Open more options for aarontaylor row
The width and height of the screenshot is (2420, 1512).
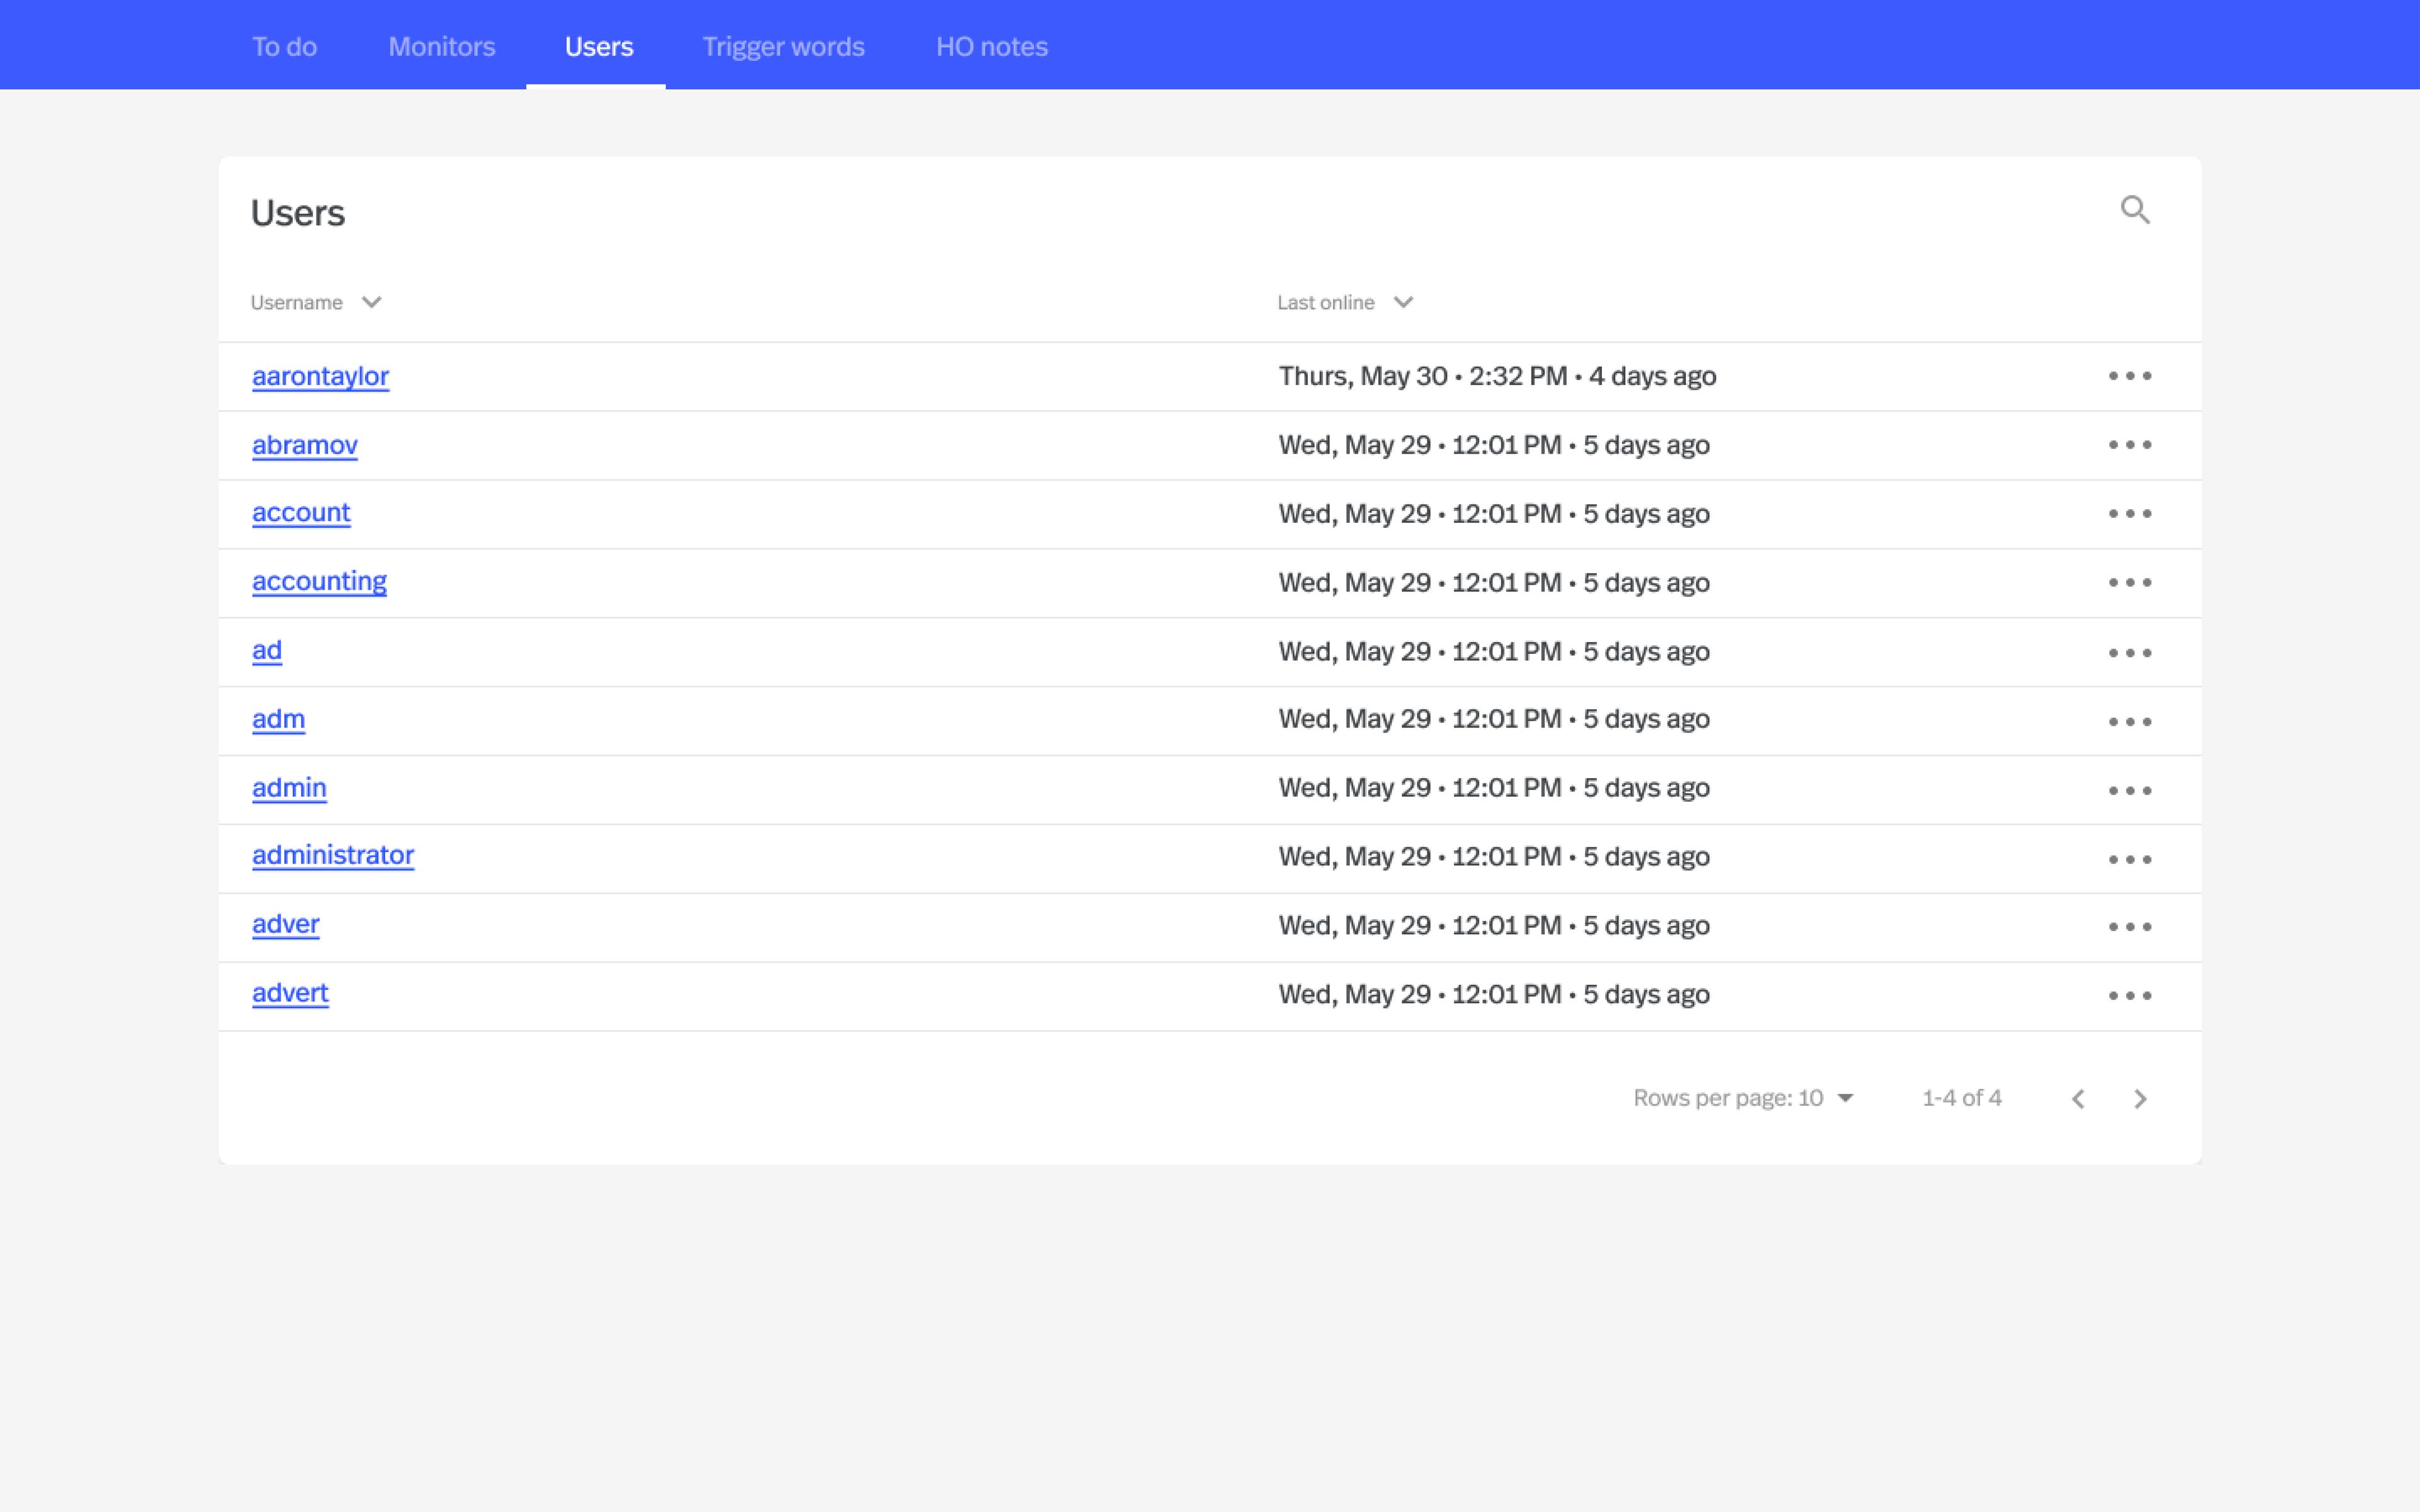(2129, 376)
